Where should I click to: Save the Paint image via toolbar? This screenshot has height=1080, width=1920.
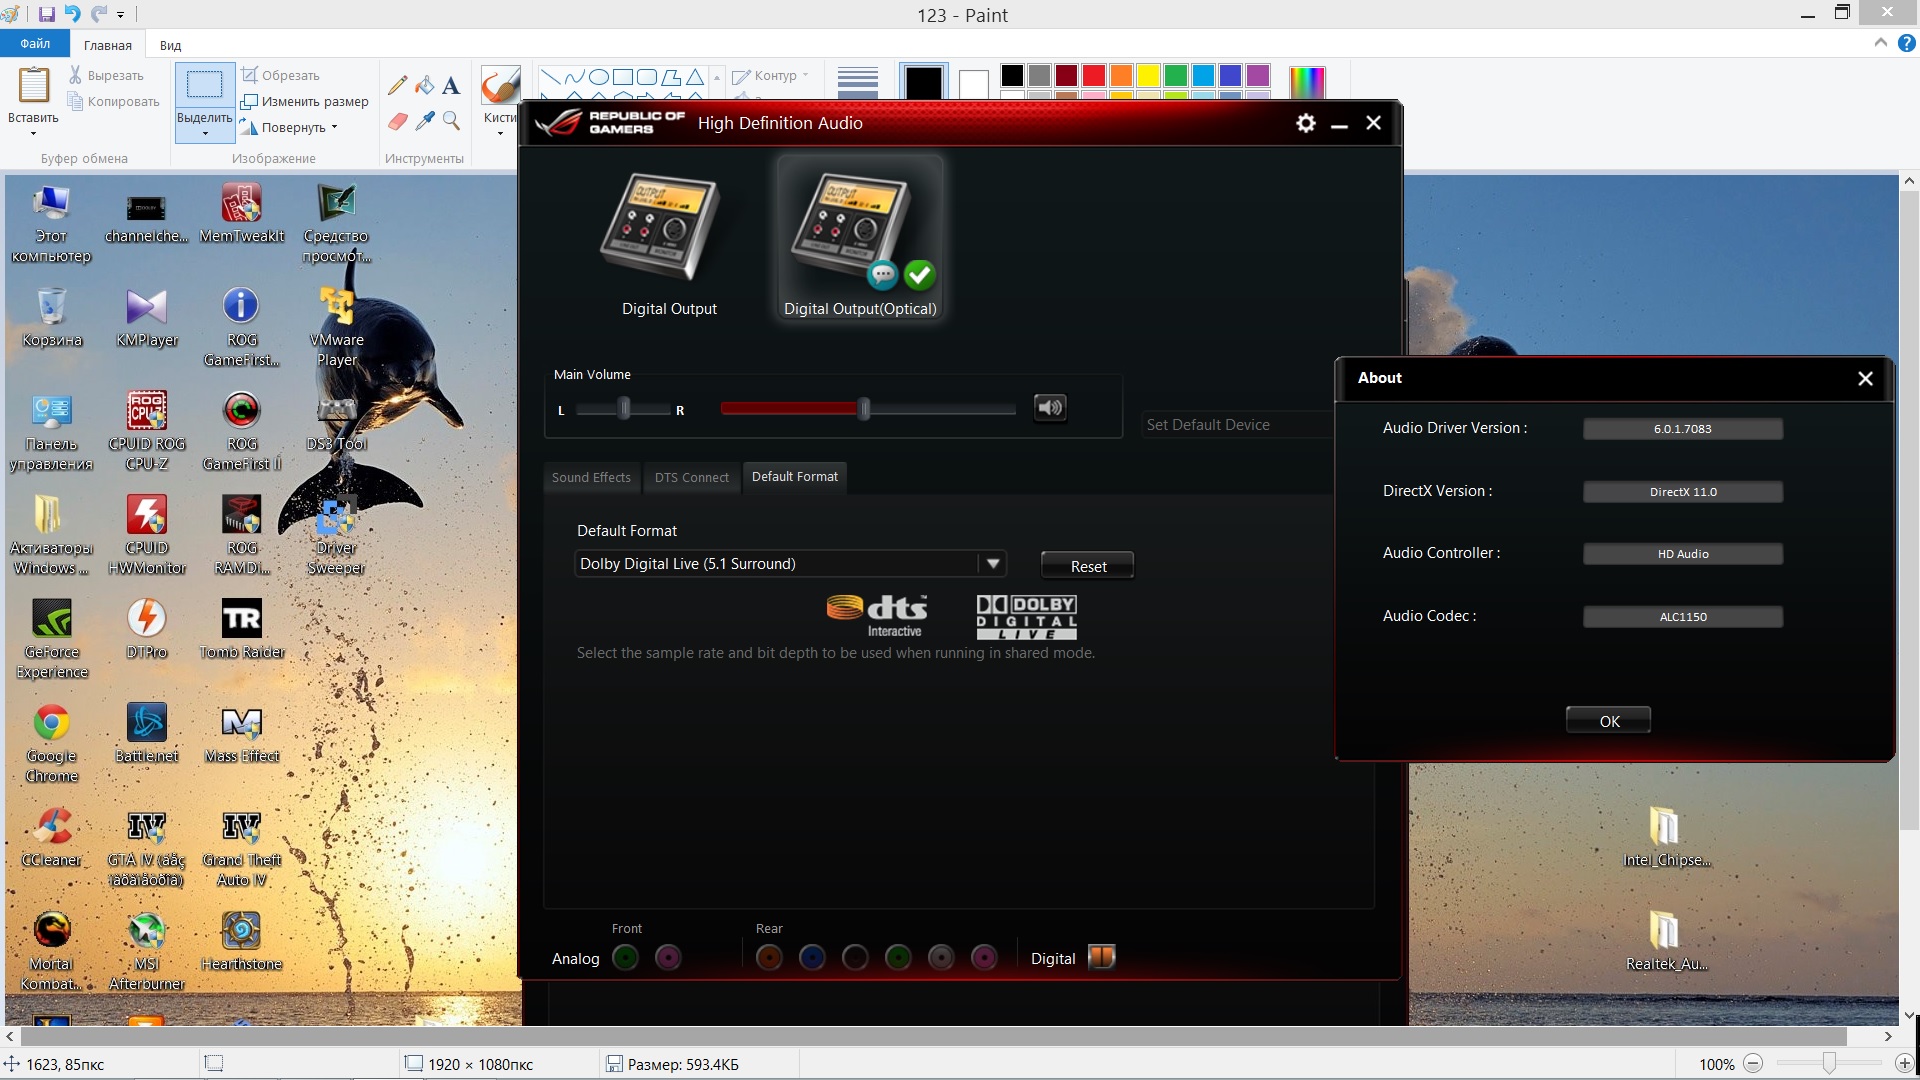point(47,14)
